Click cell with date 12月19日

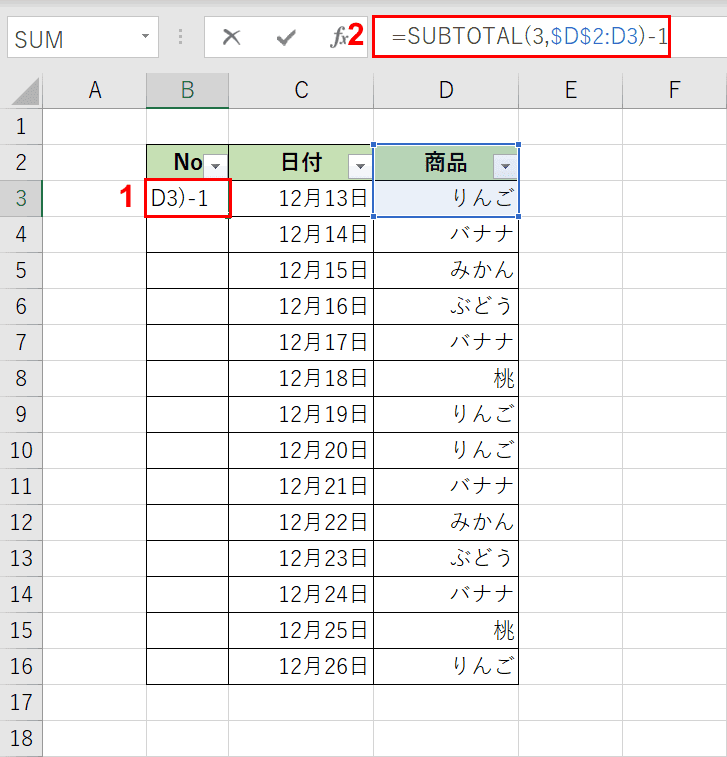tap(301, 414)
